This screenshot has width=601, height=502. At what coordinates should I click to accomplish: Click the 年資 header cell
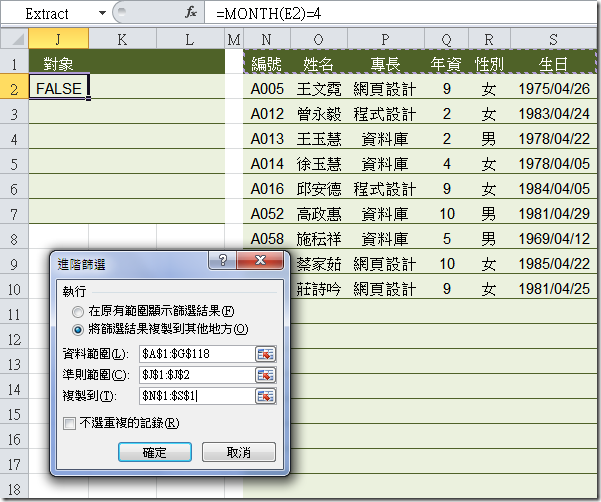point(447,63)
